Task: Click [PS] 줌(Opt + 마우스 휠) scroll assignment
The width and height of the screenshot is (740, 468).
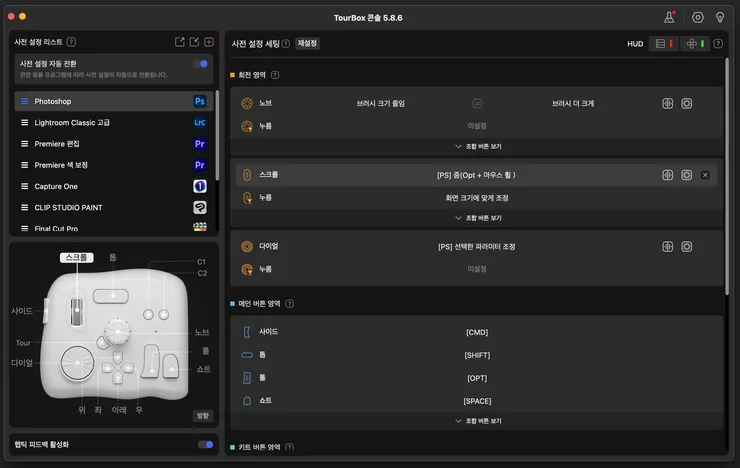Action: (x=476, y=175)
